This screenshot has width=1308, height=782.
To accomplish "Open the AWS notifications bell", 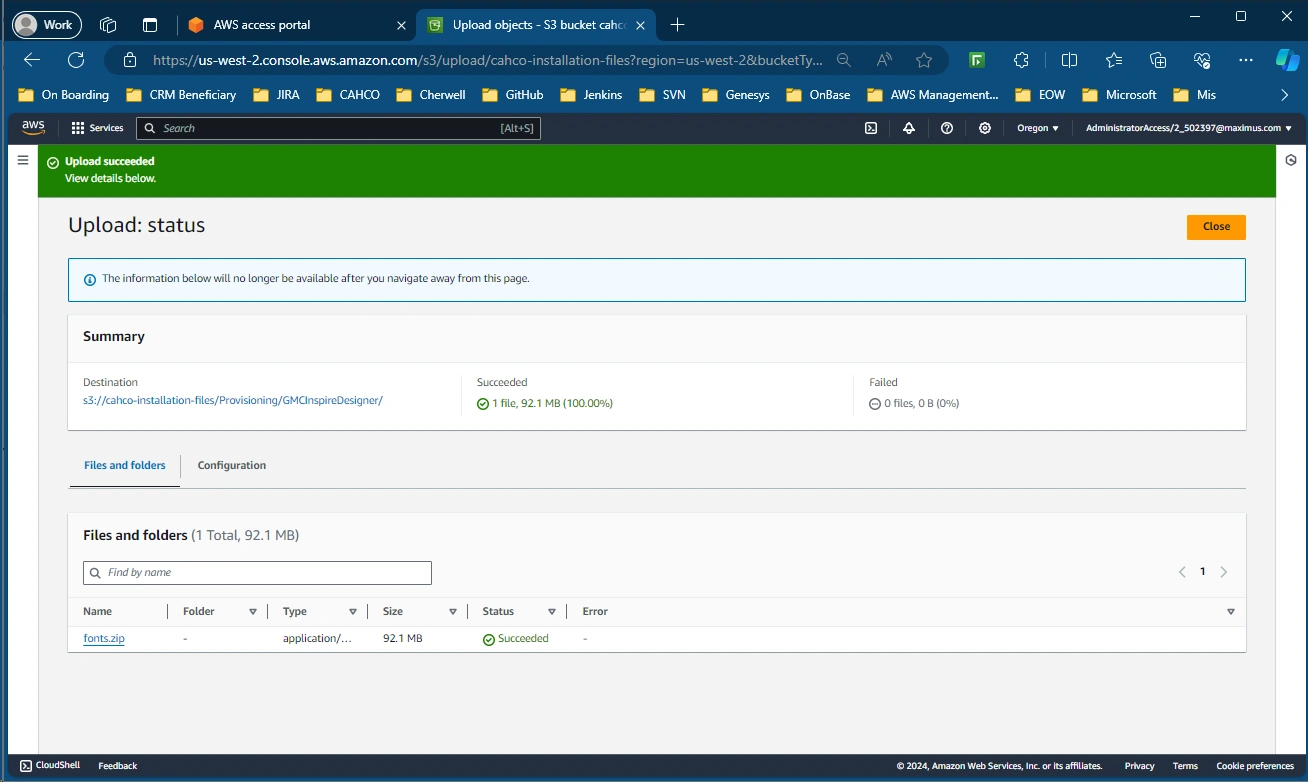I will pyautogui.click(x=909, y=128).
